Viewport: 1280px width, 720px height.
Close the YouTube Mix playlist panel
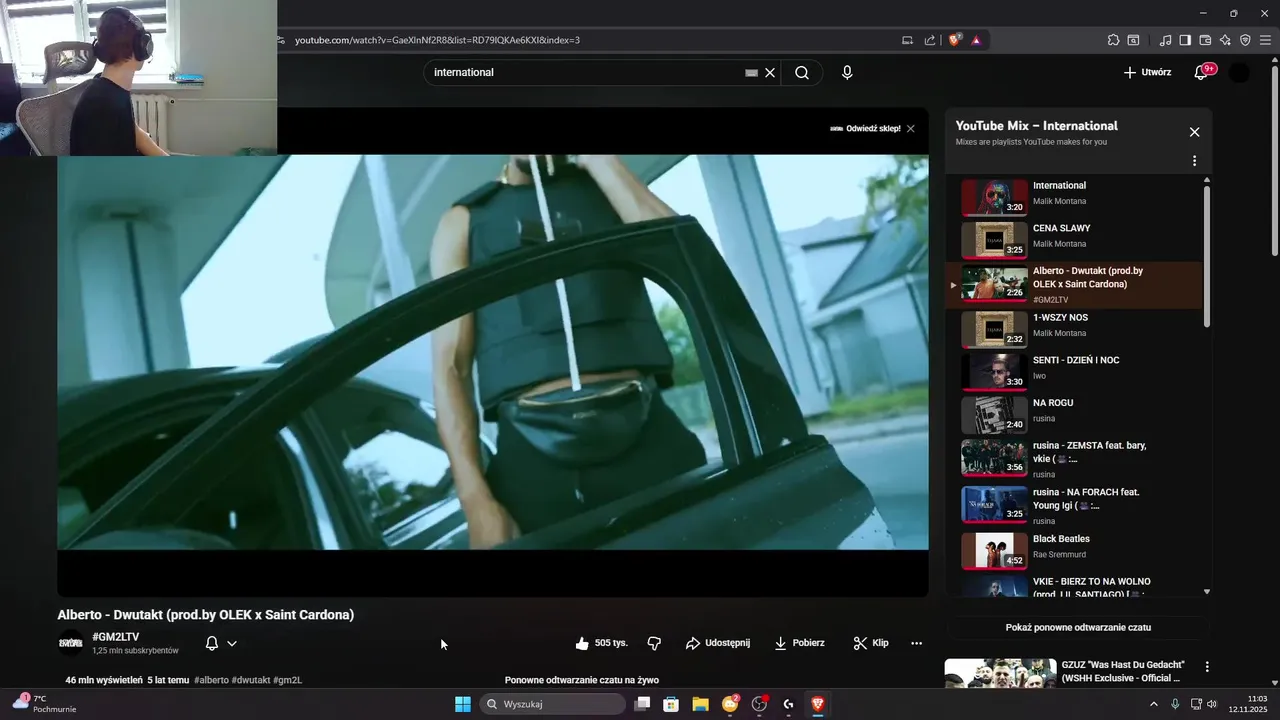1194,132
